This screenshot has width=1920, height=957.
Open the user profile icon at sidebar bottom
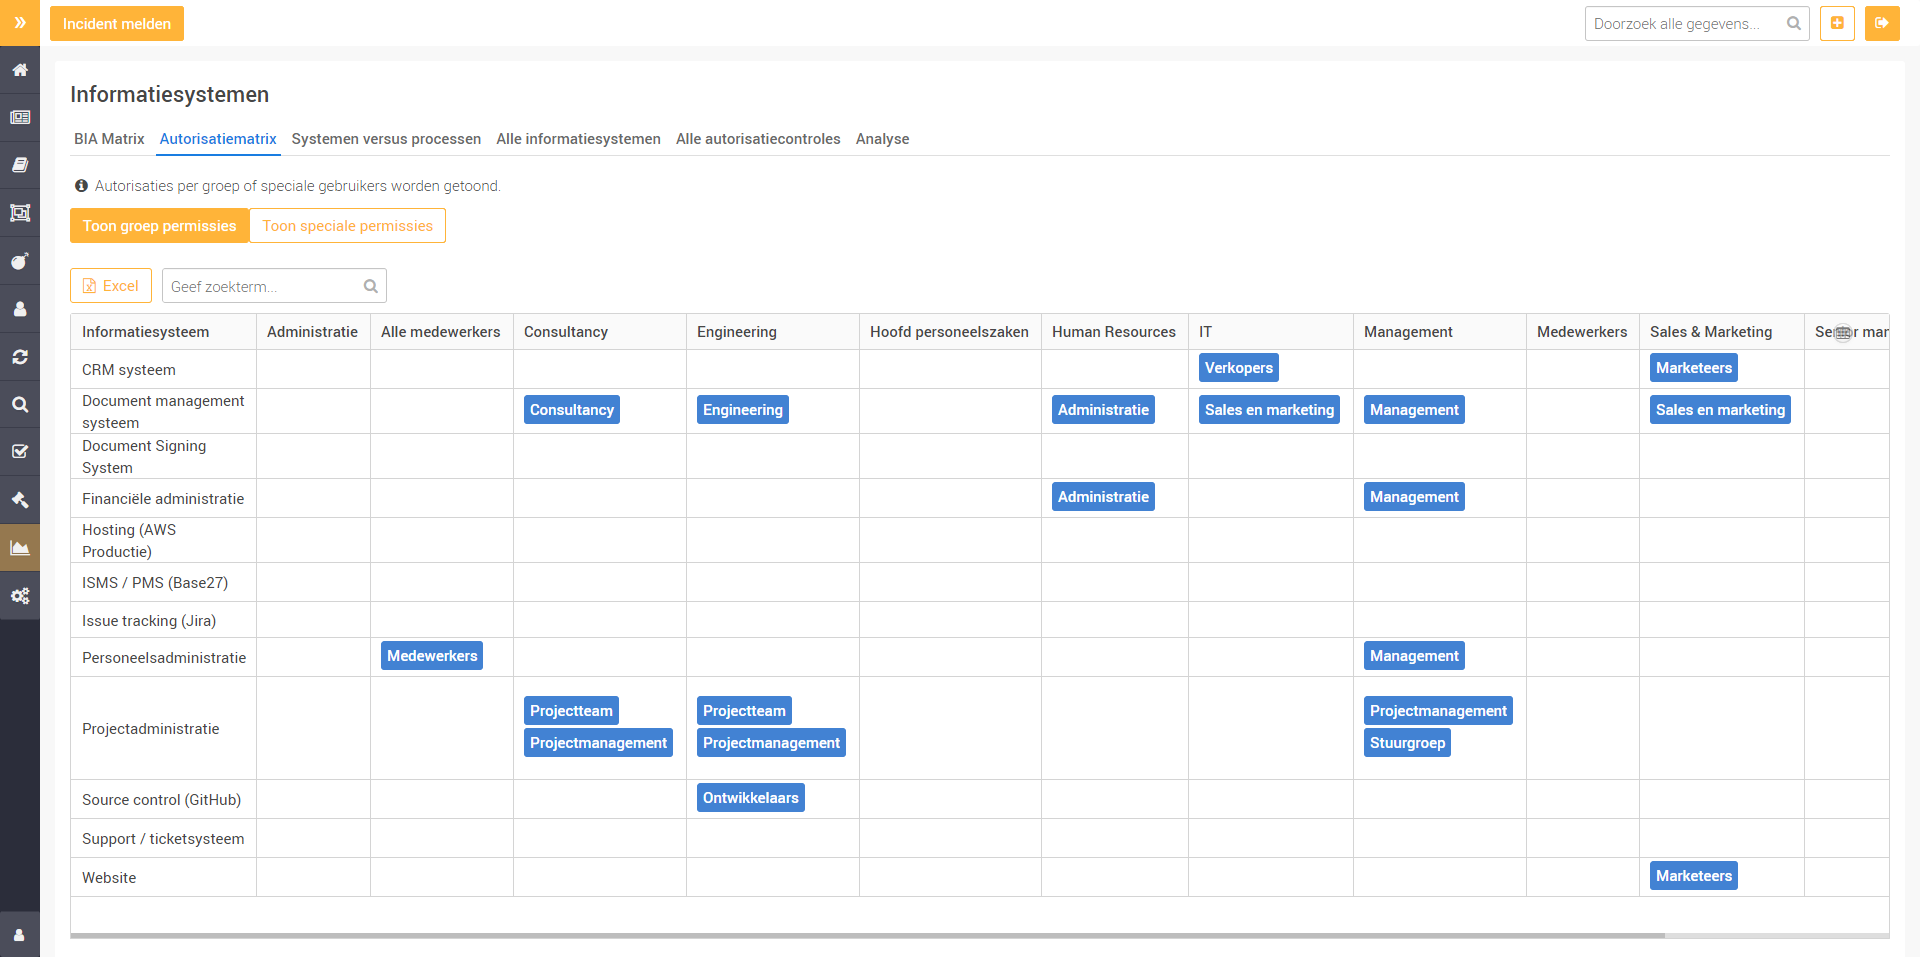coord(20,934)
